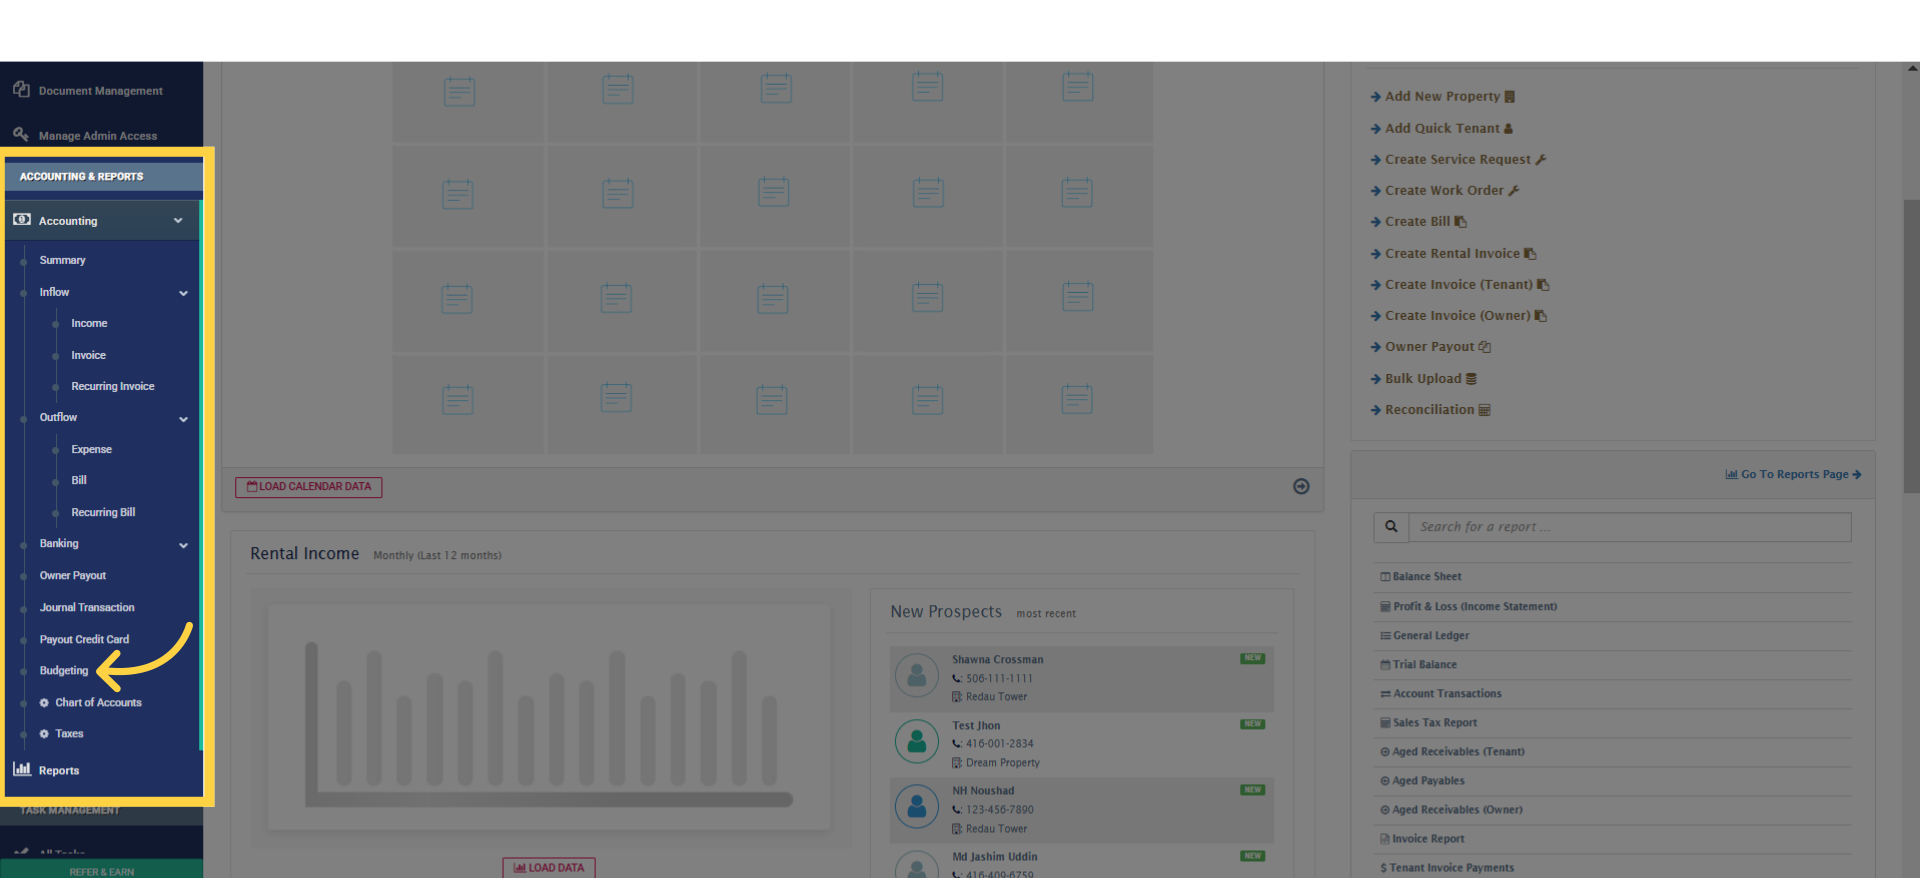
Task: Click the gear icon beside Taxes
Action: click(44, 734)
